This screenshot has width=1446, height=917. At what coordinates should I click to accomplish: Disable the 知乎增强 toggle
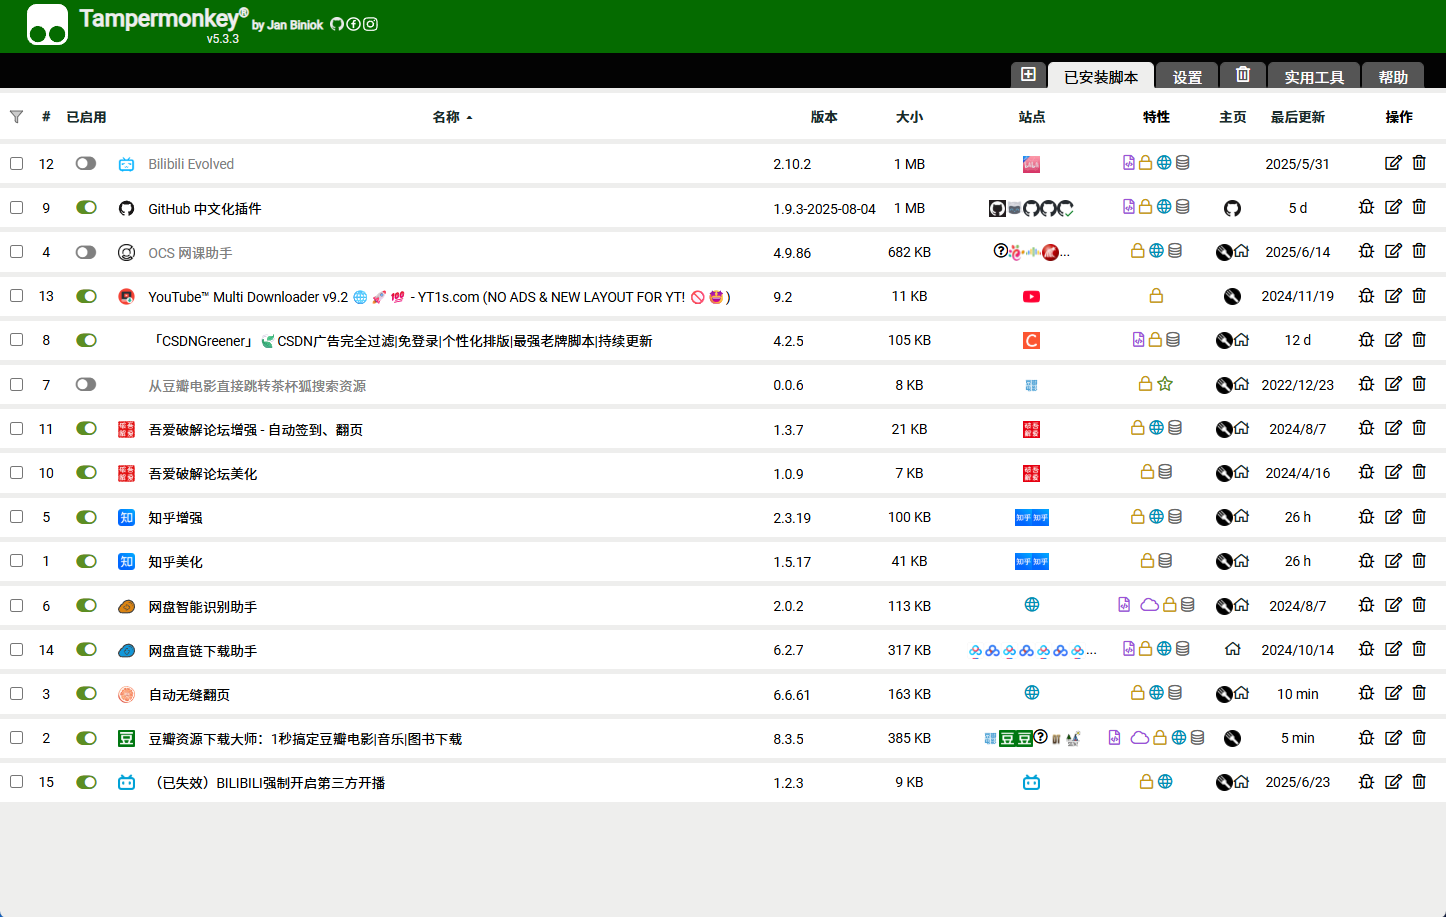point(86,517)
